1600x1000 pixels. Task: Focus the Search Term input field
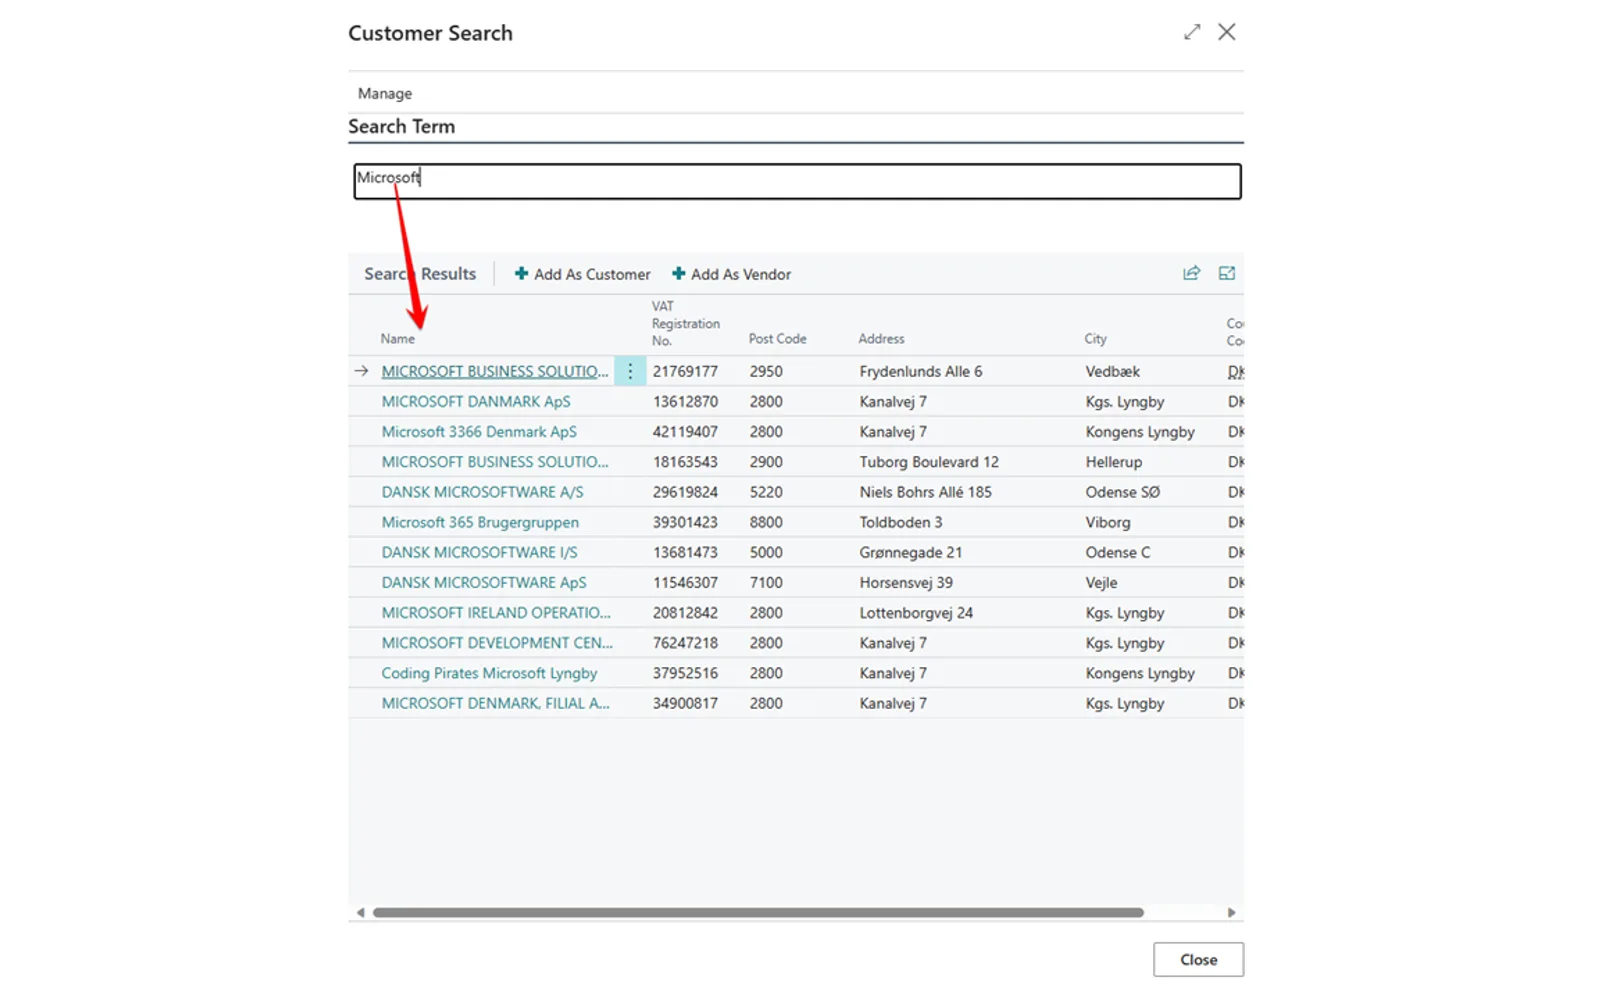(x=797, y=181)
